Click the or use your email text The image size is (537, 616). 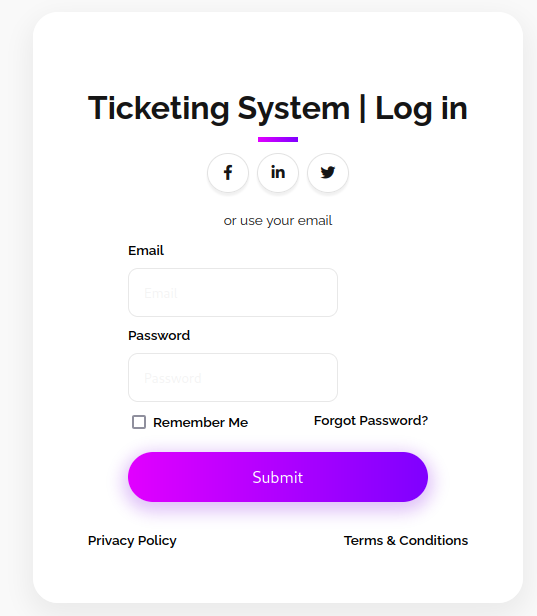(x=278, y=221)
